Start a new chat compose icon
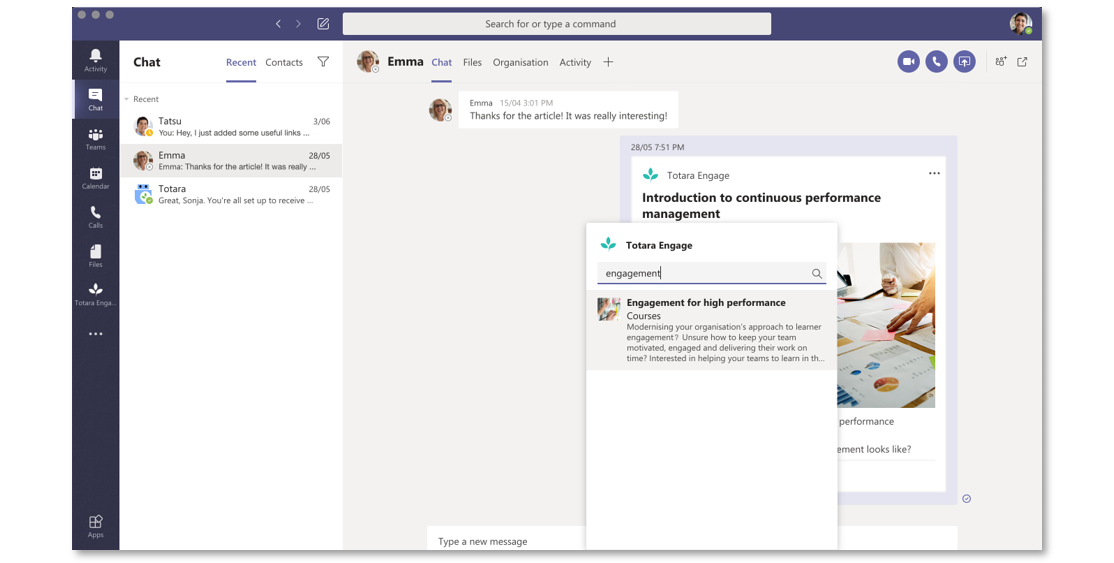 323,23
